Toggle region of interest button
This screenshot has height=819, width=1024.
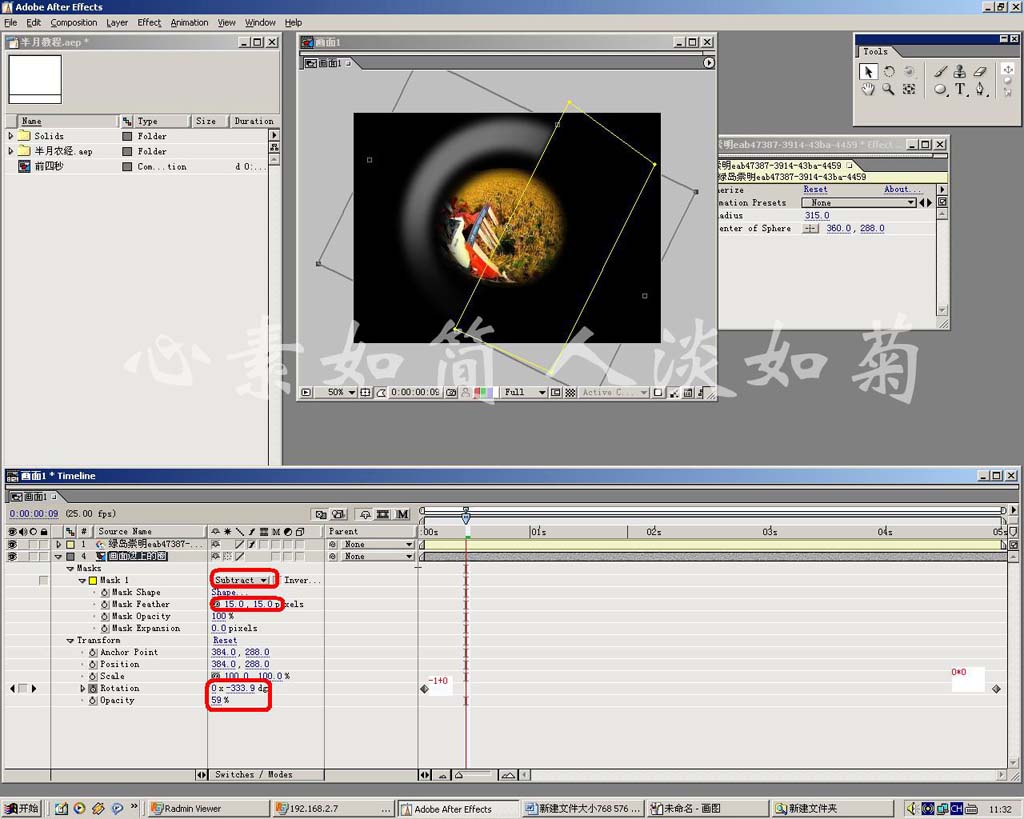tap(556, 393)
